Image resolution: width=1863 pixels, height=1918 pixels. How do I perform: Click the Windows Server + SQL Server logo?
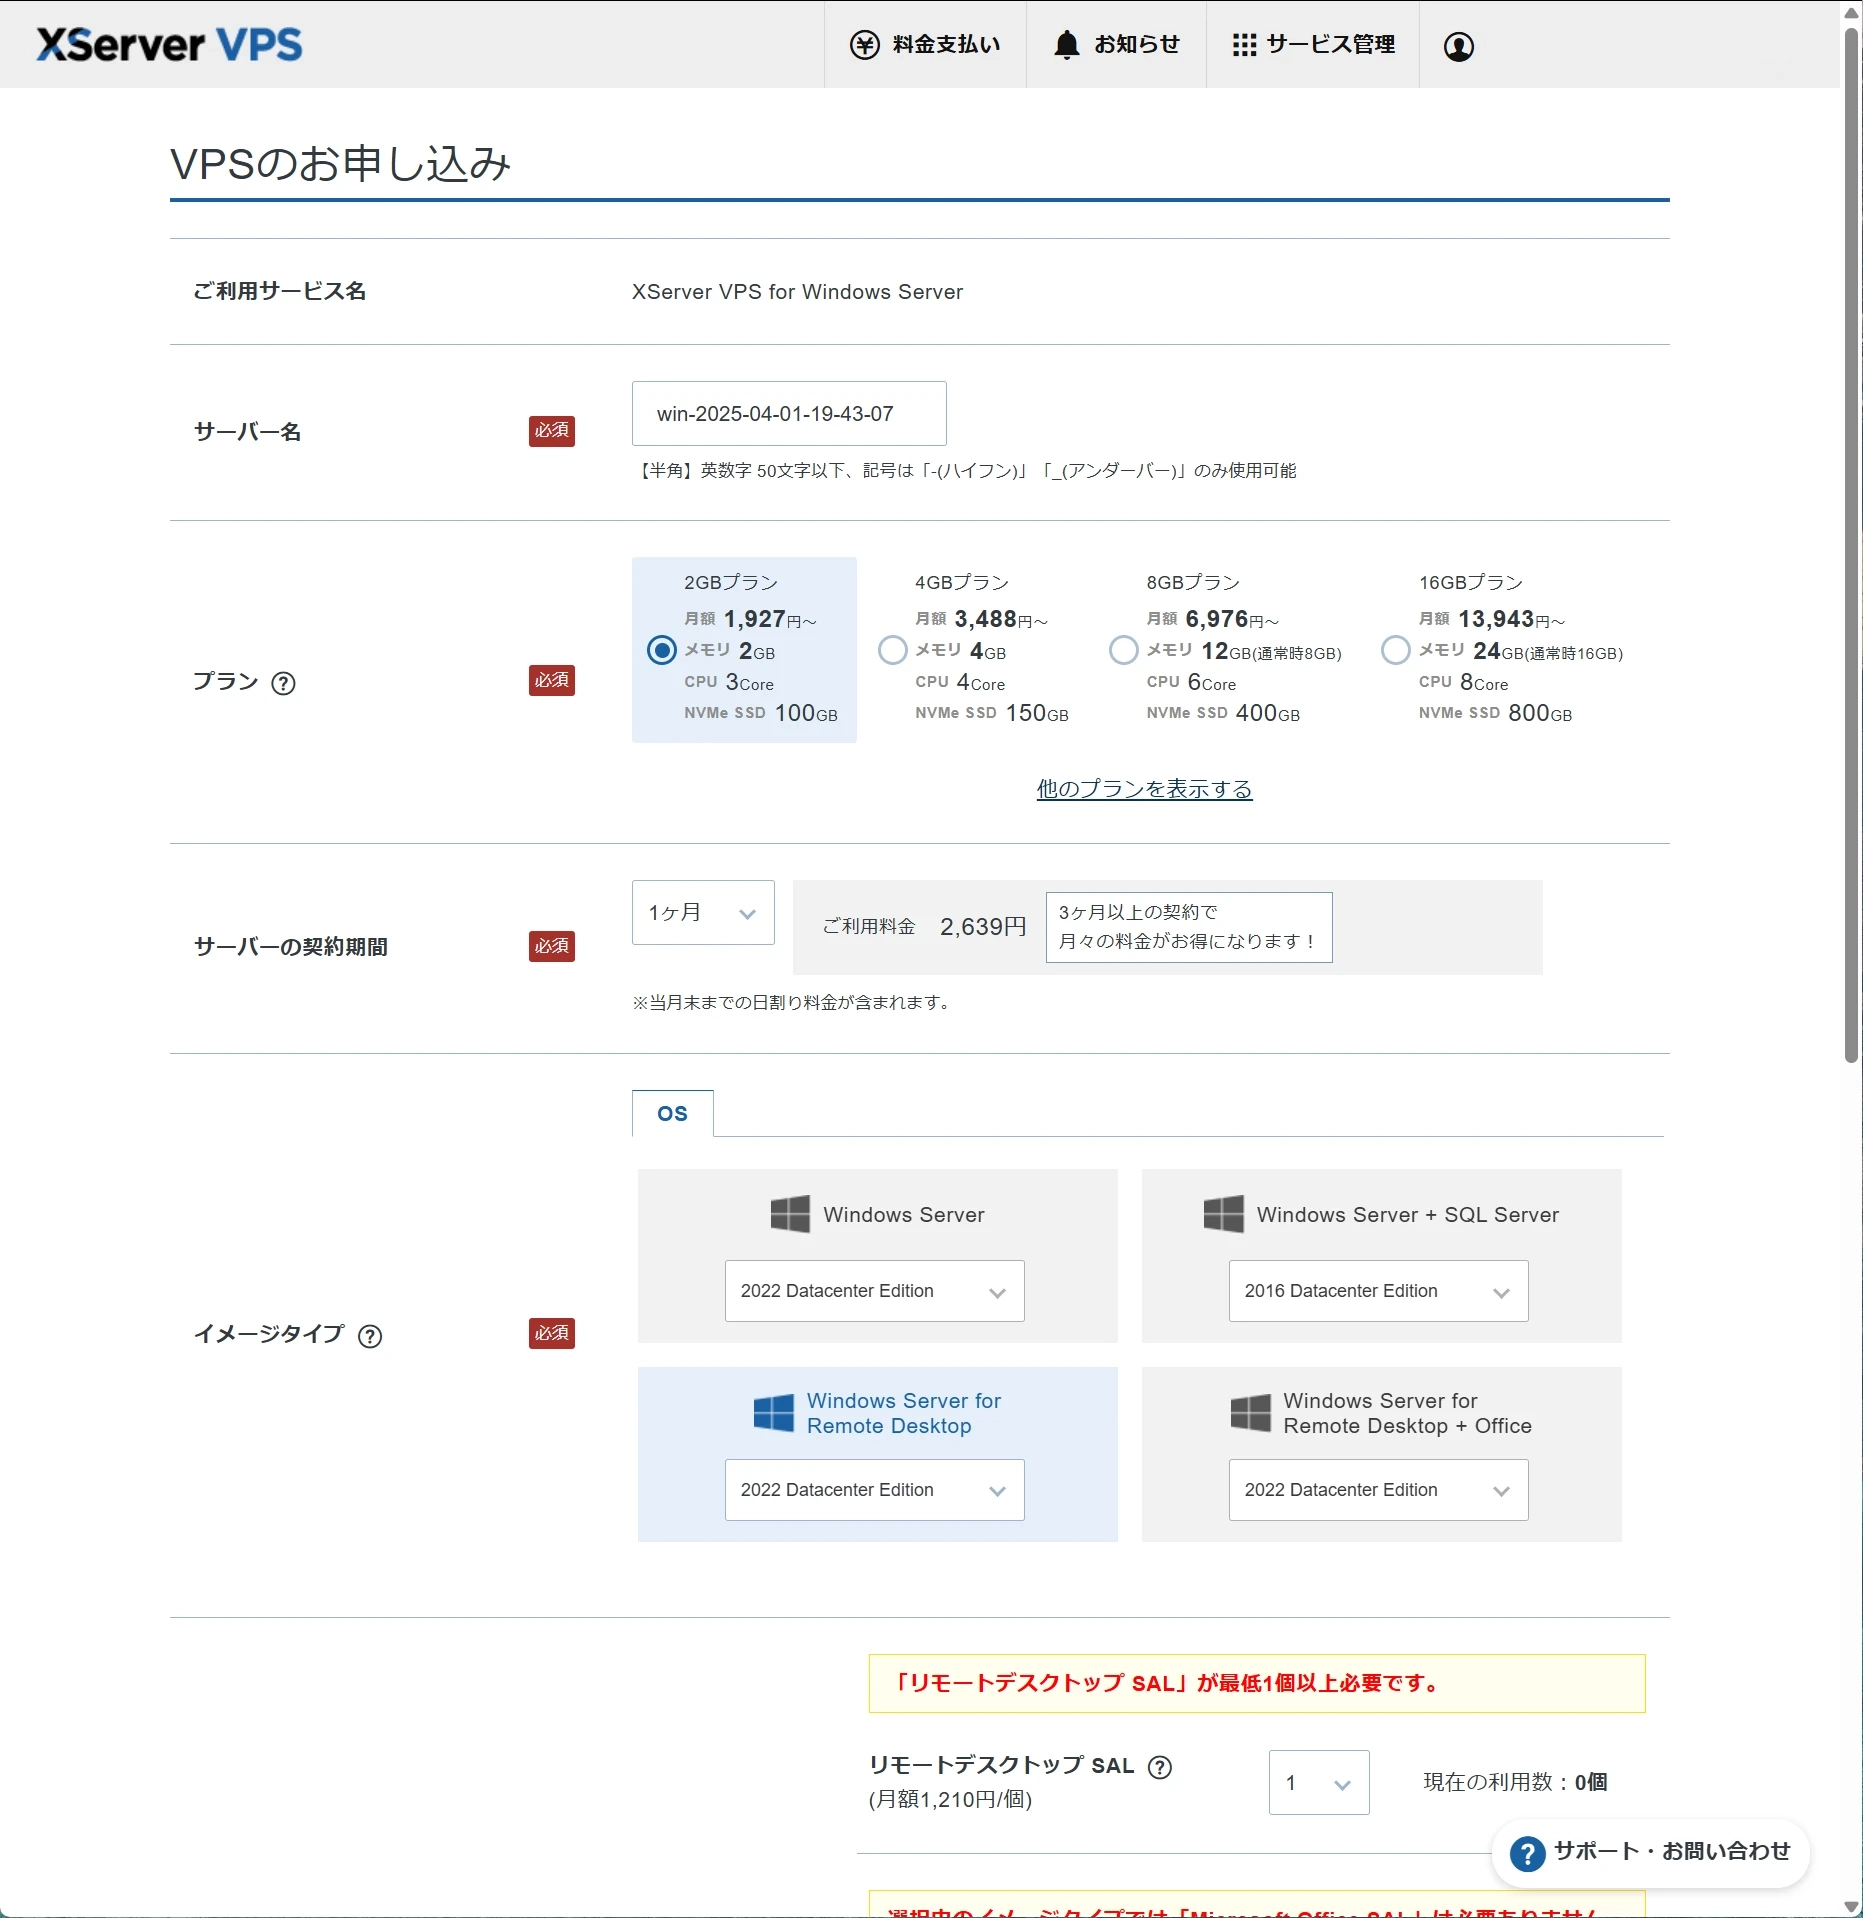[x=1224, y=1214]
